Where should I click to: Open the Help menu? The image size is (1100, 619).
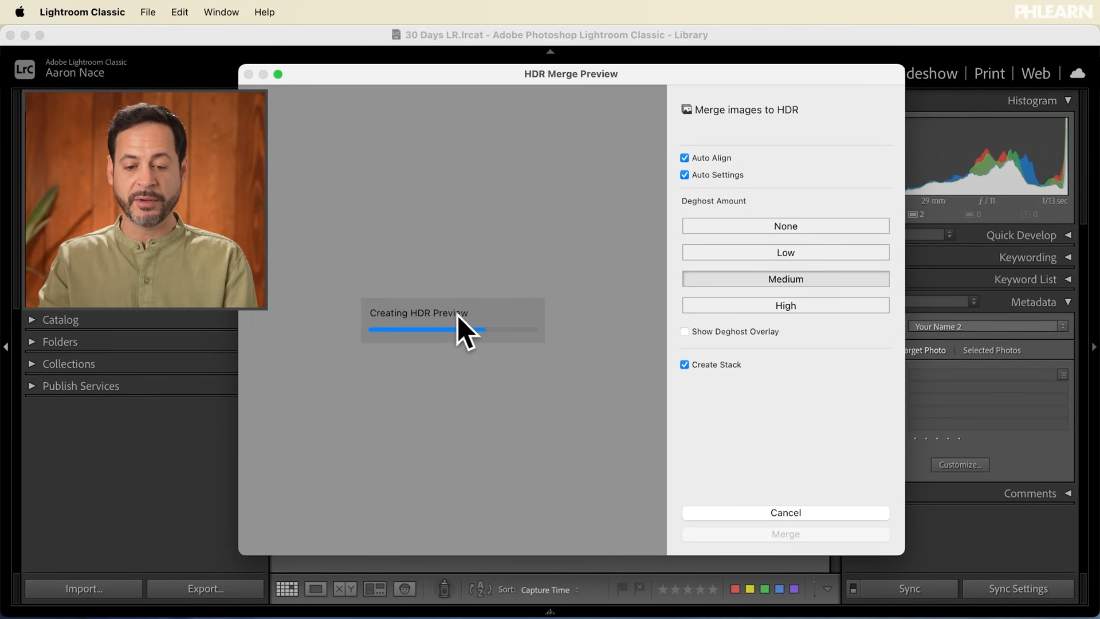pyautogui.click(x=264, y=12)
